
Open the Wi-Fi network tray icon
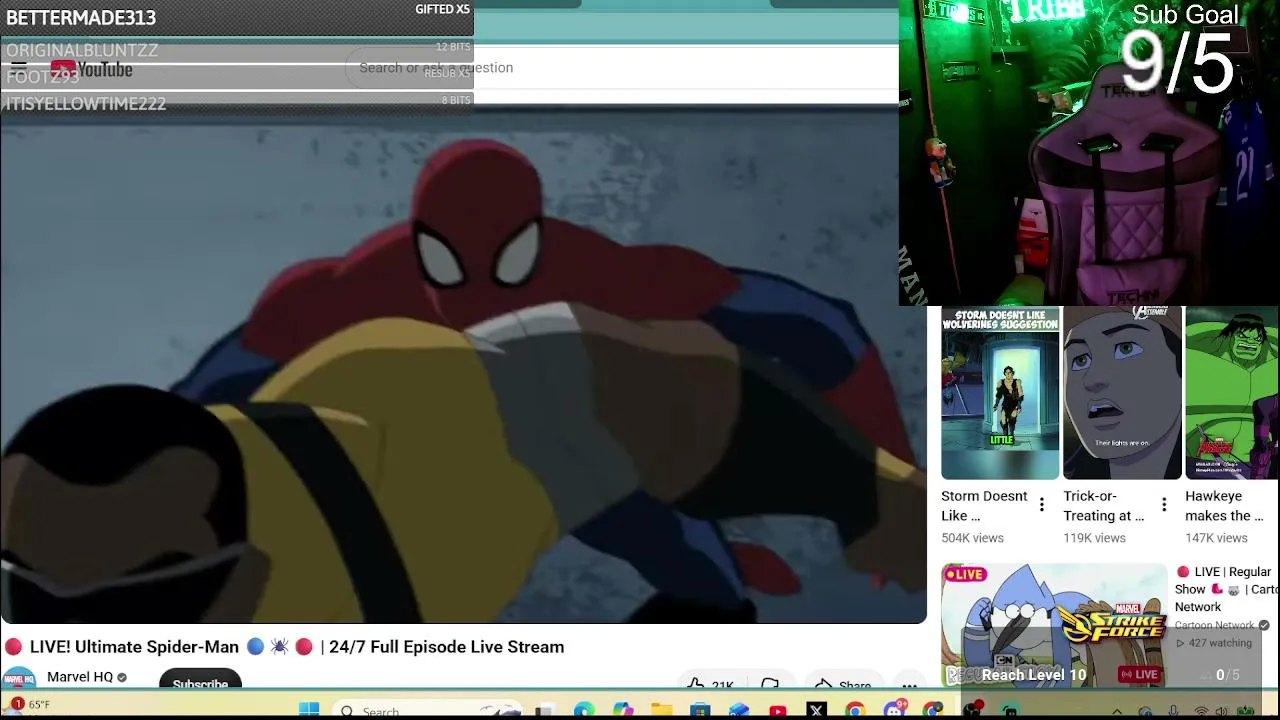tap(1201, 712)
